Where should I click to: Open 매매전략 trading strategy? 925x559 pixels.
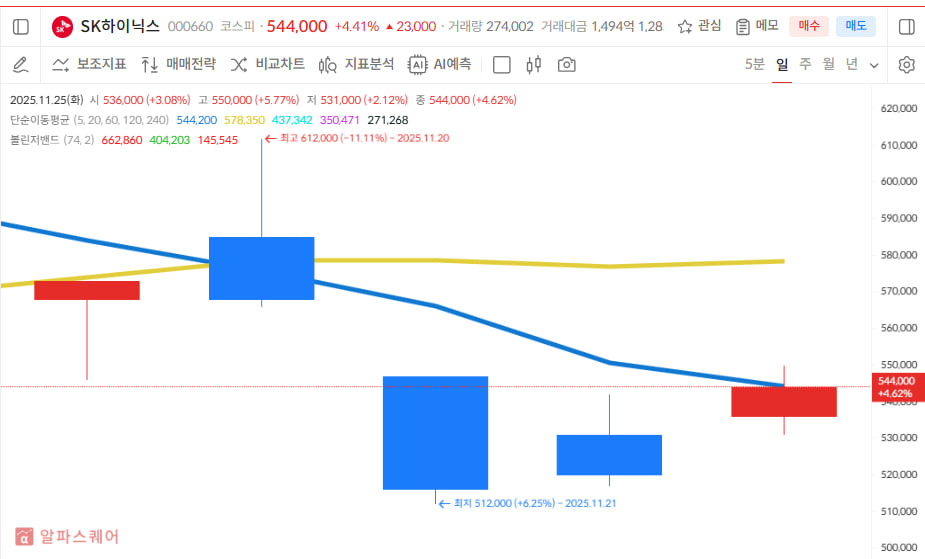click(178, 65)
